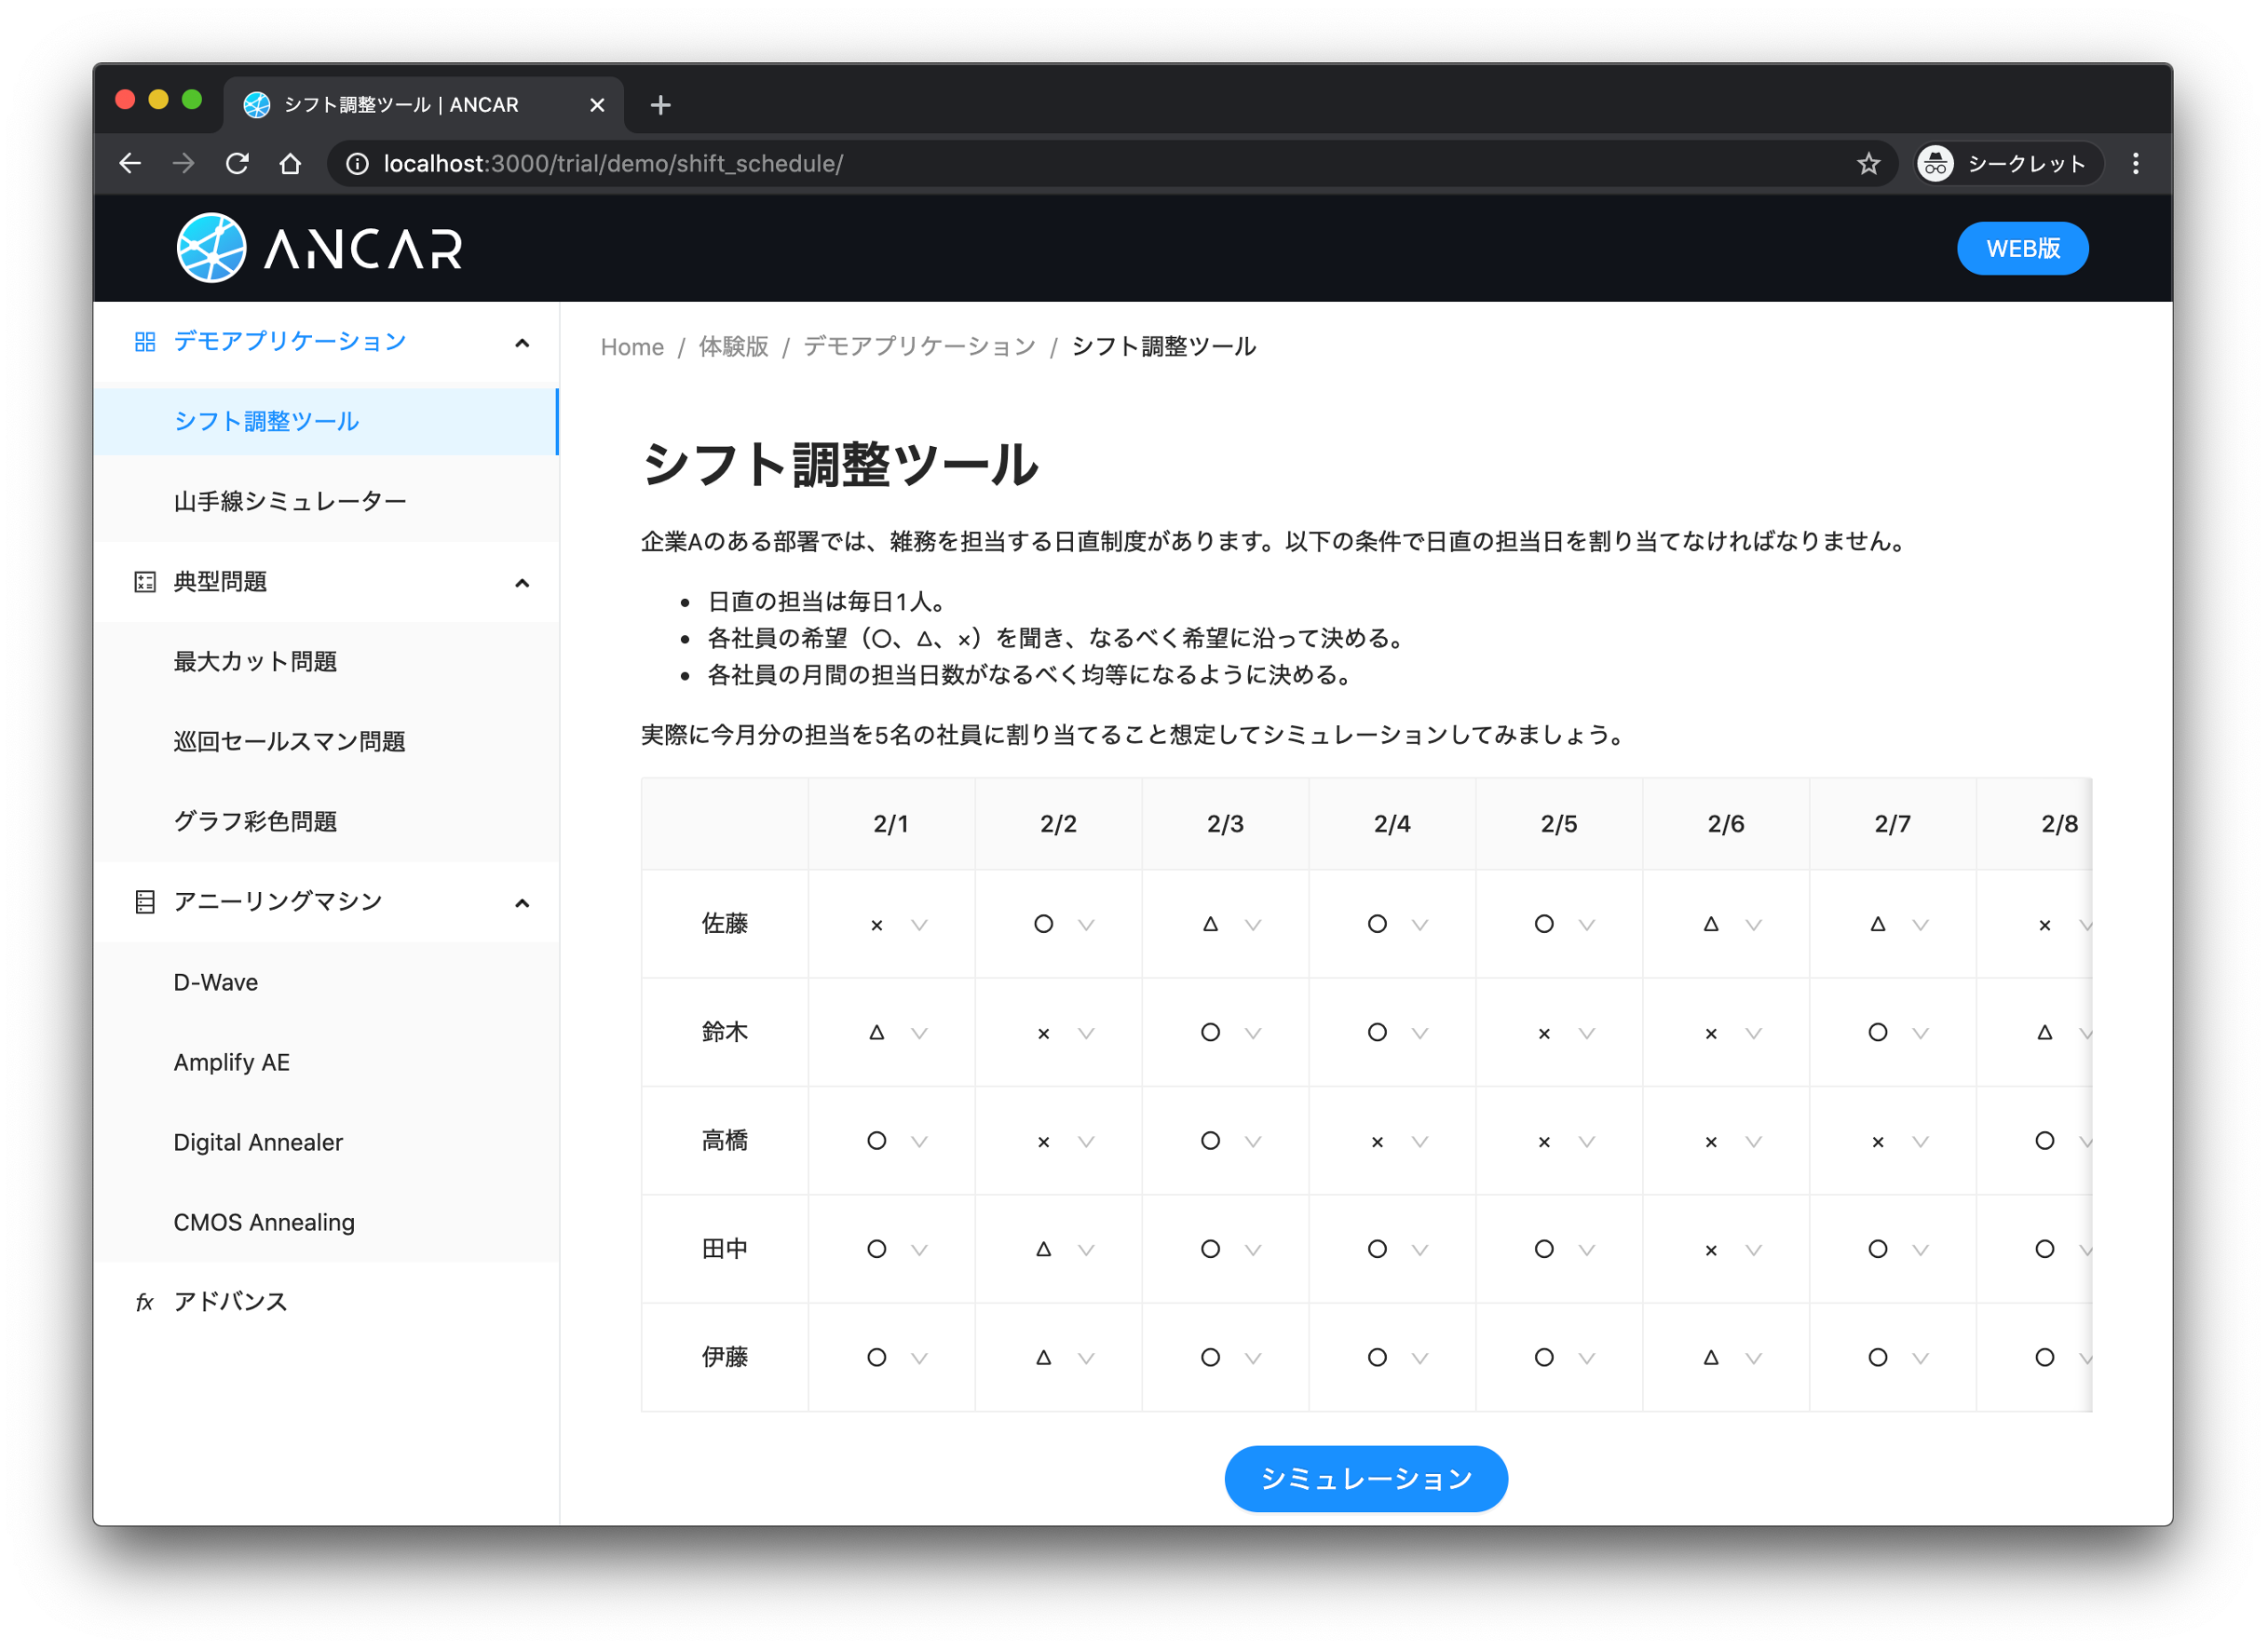Select 山手線シミュレーター in the sidebar
The image size is (2268, 1650).
290,501
